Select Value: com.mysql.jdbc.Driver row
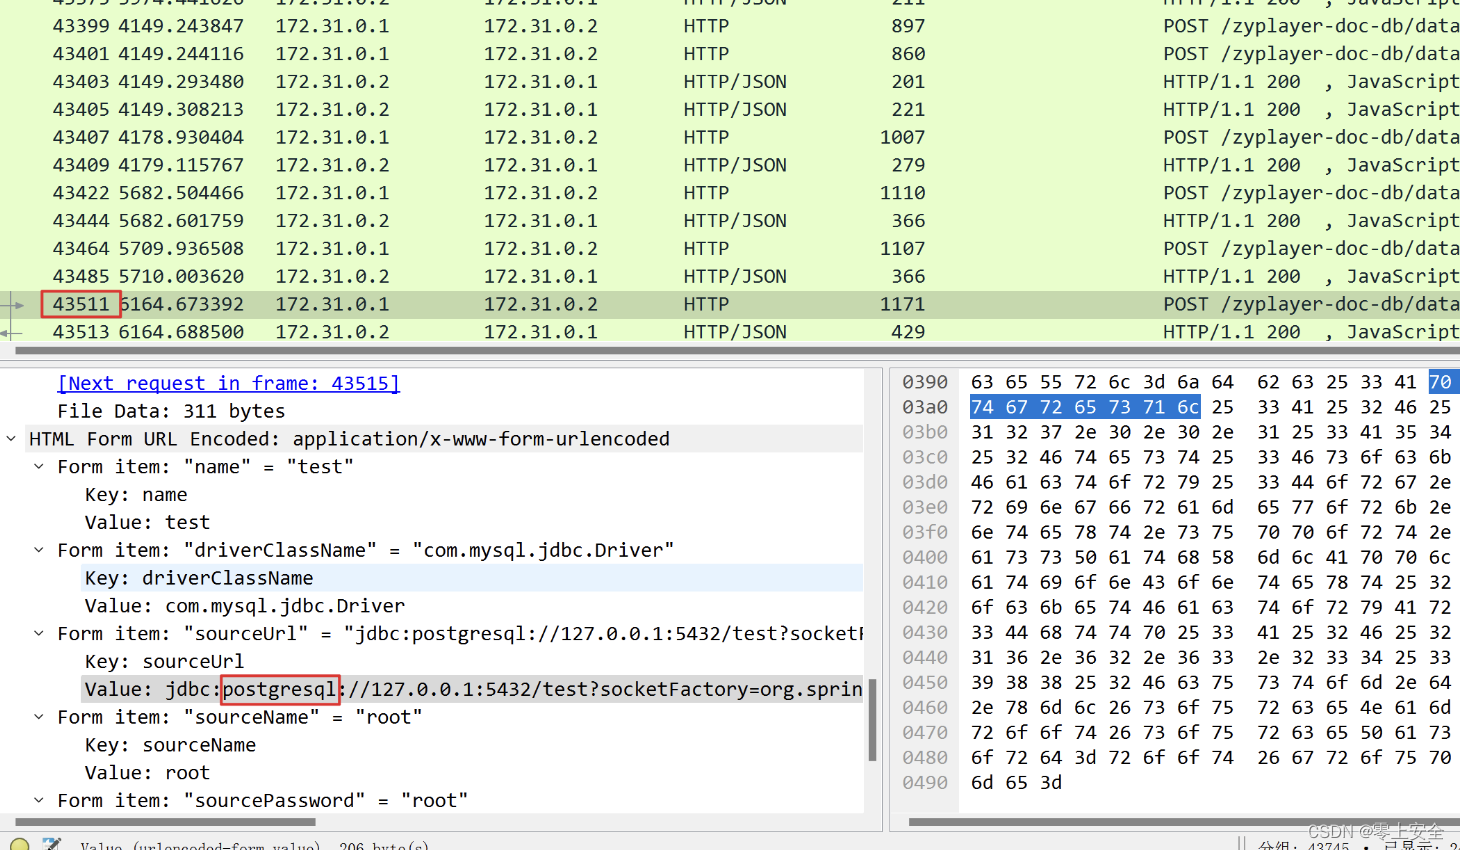1460x850 pixels. pos(245,606)
